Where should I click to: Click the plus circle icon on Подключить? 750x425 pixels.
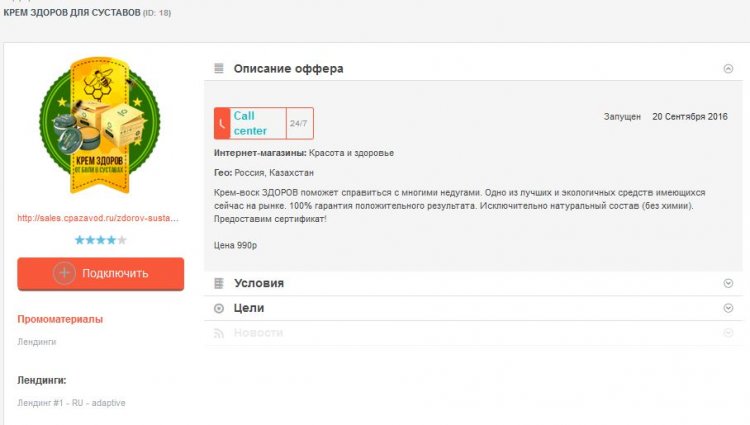64,273
